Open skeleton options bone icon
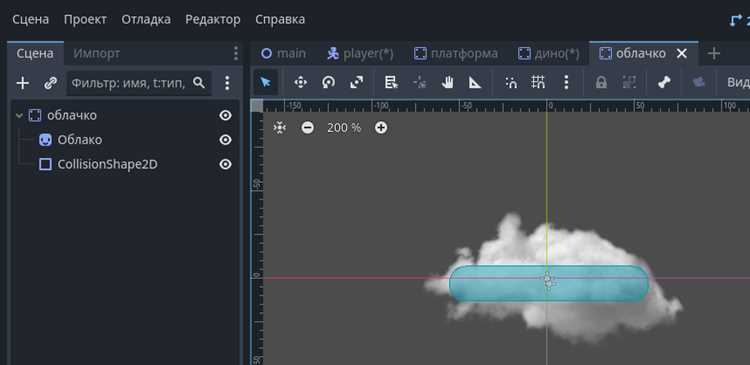750x365 pixels. pyautogui.click(x=664, y=83)
